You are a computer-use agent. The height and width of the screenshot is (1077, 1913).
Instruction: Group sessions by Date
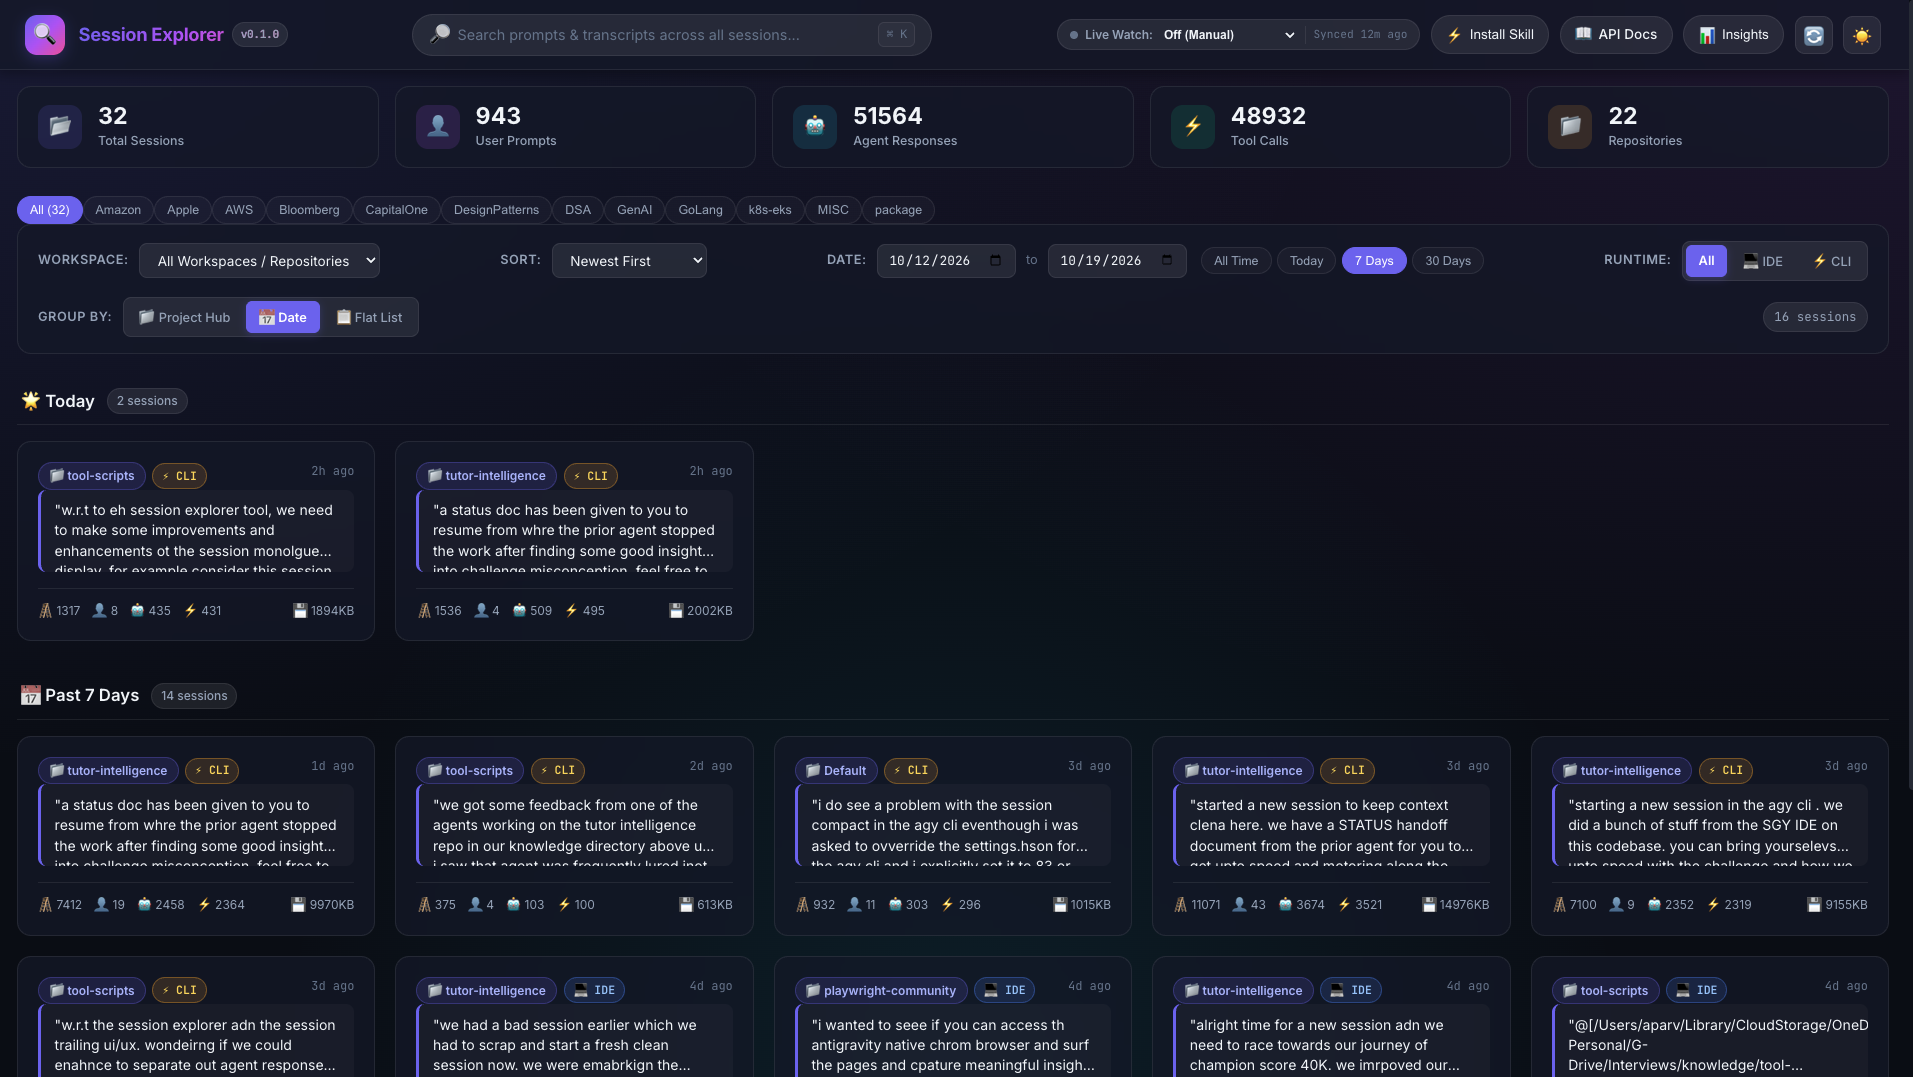point(283,317)
